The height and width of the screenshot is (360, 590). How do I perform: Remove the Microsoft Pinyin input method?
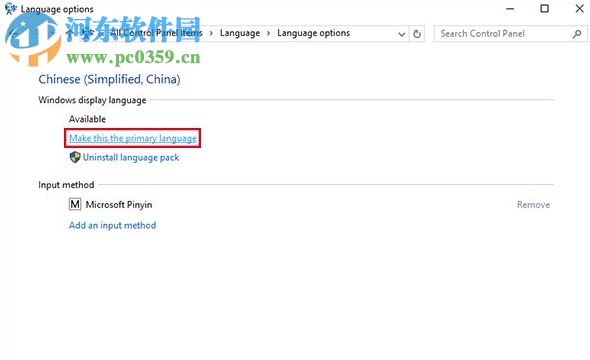click(x=533, y=205)
